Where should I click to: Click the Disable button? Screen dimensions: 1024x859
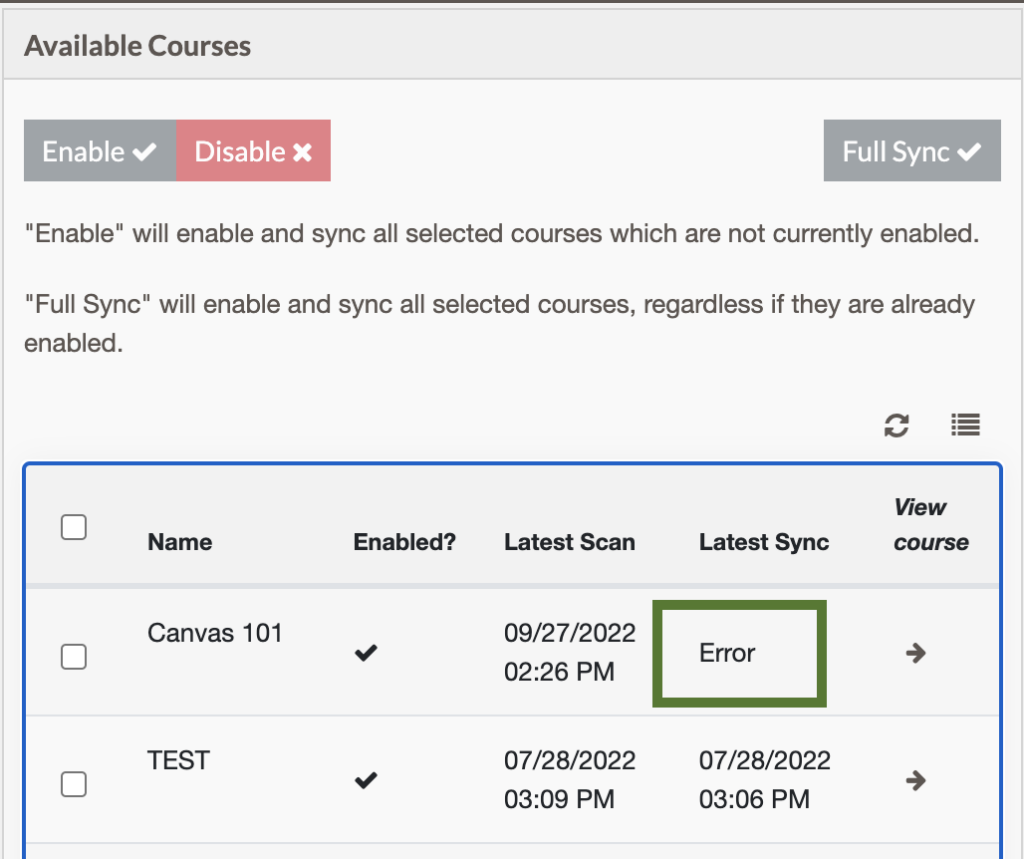click(x=254, y=151)
